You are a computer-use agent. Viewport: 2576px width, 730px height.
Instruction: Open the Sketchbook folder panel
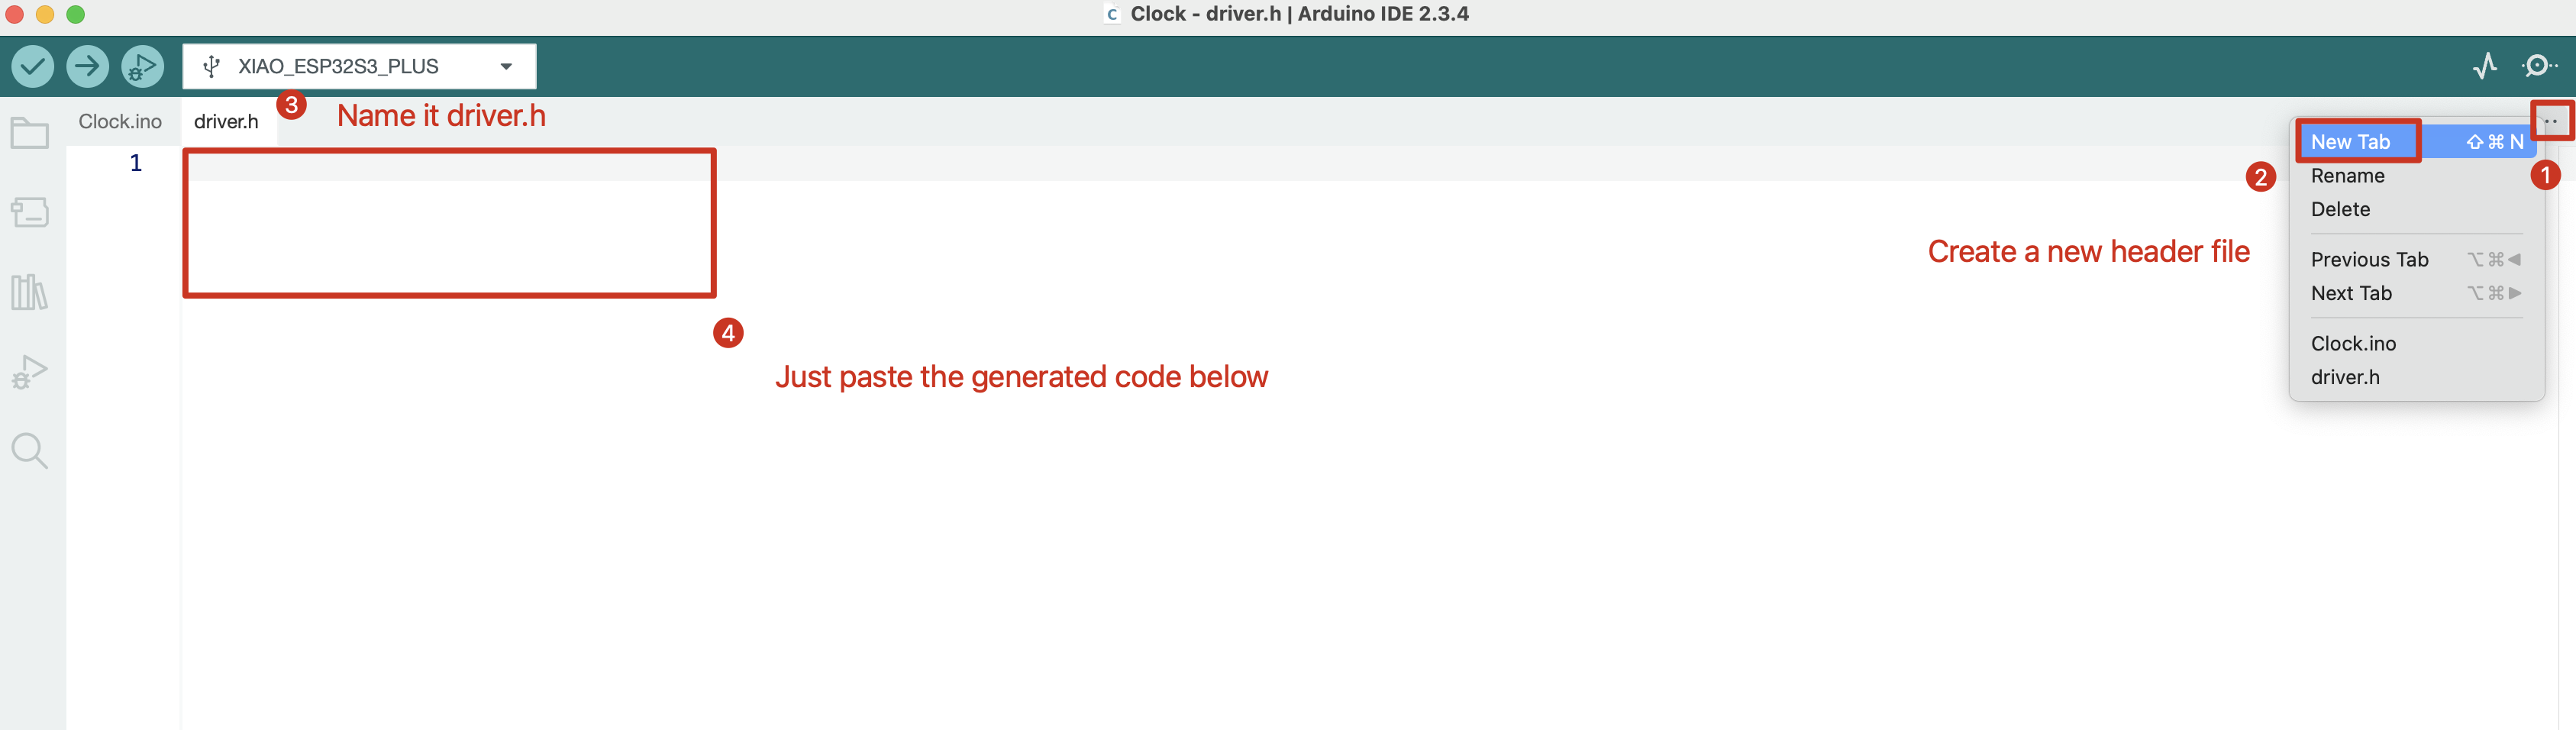pyautogui.click(x=30, y=133)
